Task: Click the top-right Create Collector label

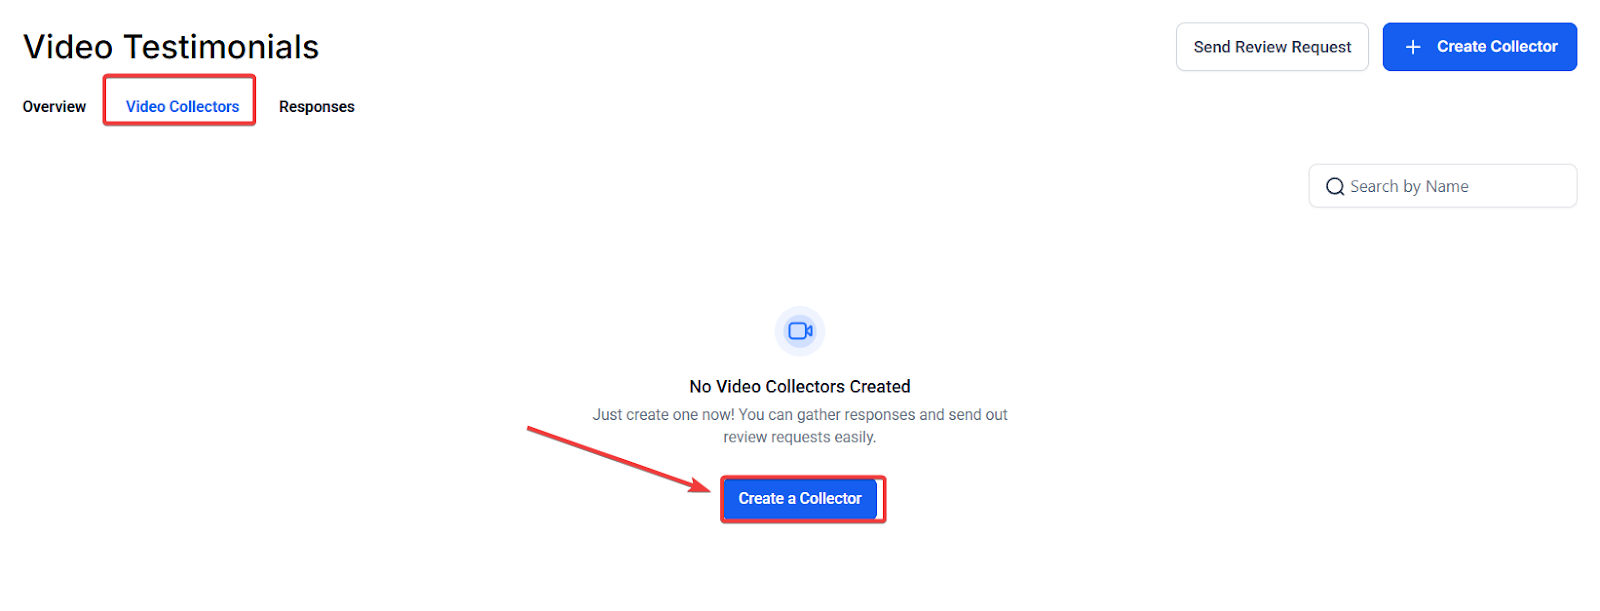Action: click(x=1497, y=47)
